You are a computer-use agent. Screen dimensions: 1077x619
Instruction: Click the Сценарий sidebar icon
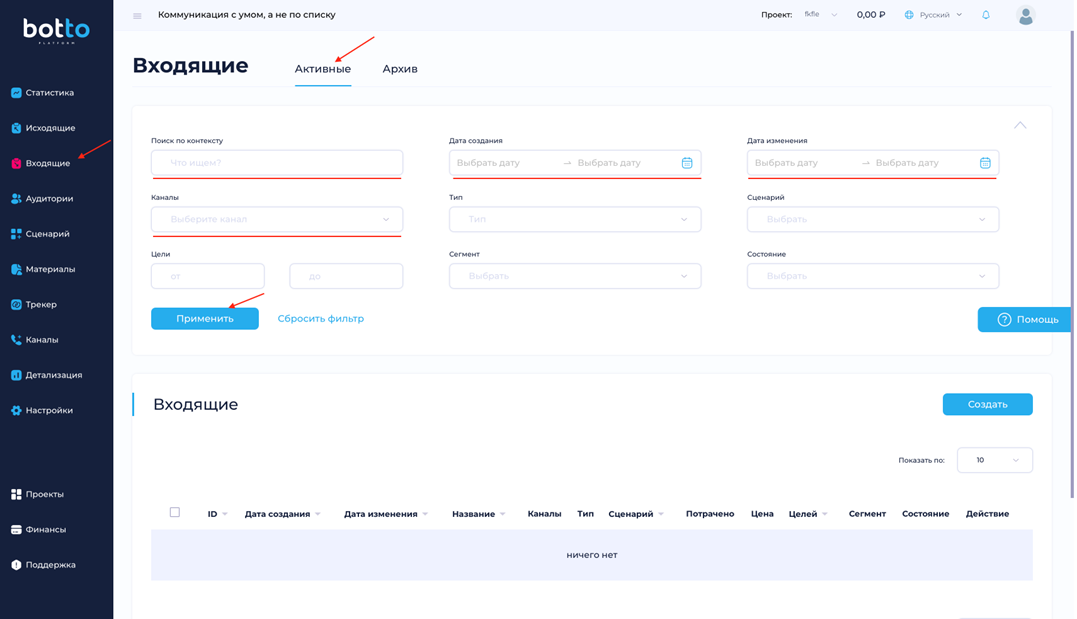[16, 234]
